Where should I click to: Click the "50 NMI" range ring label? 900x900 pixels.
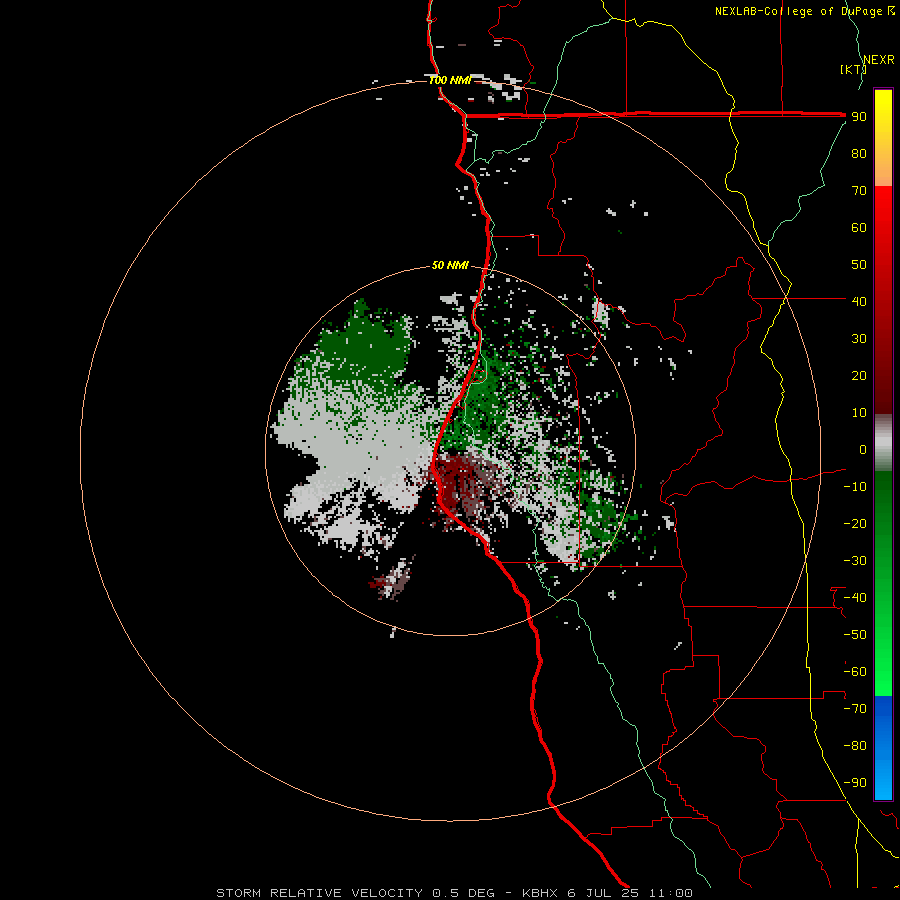pyautogui.click(x=450, y=265)
